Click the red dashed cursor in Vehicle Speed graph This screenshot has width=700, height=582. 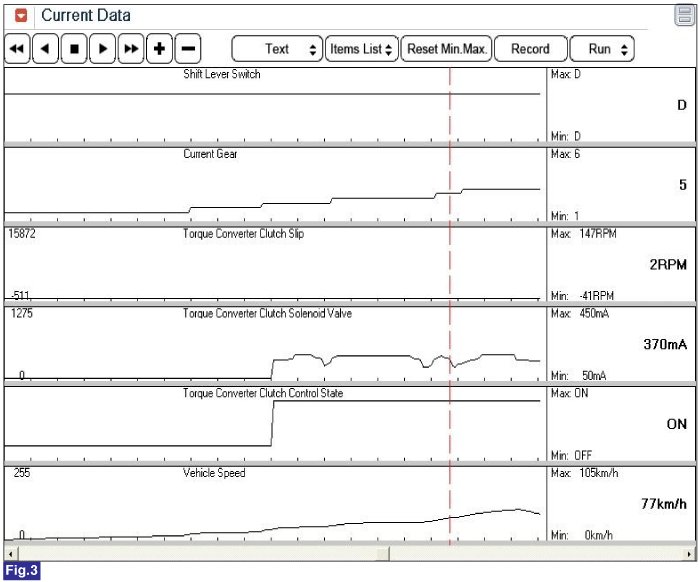(450, 505)
